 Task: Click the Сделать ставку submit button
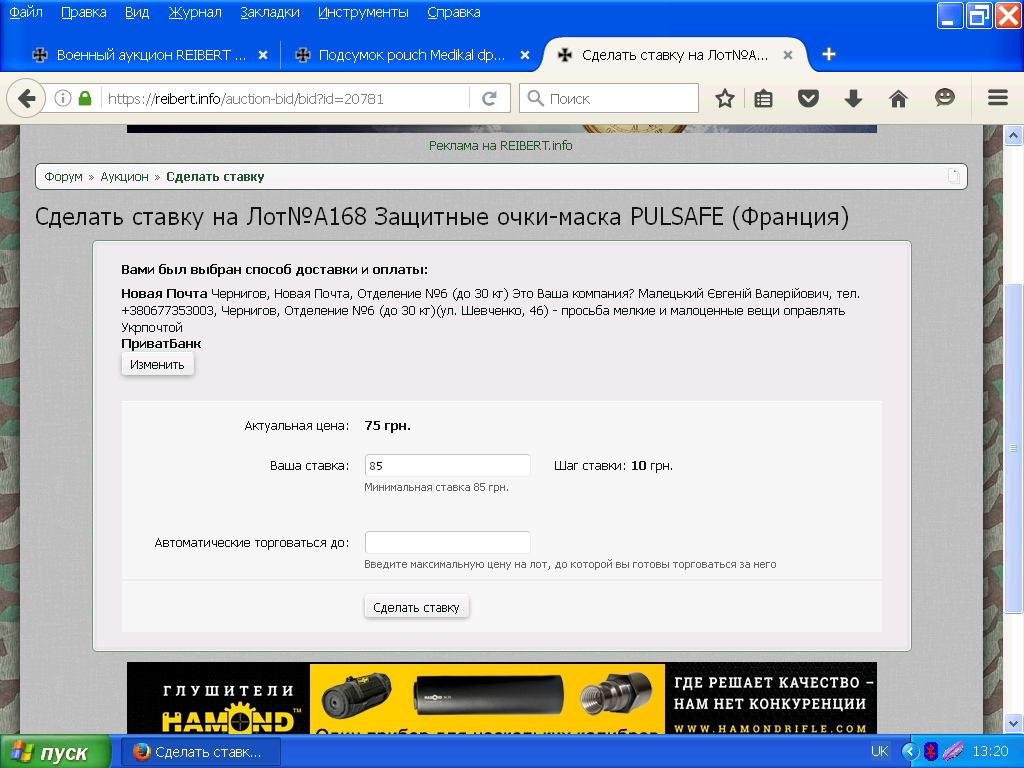pyautogui.click(x=416, y=607)
